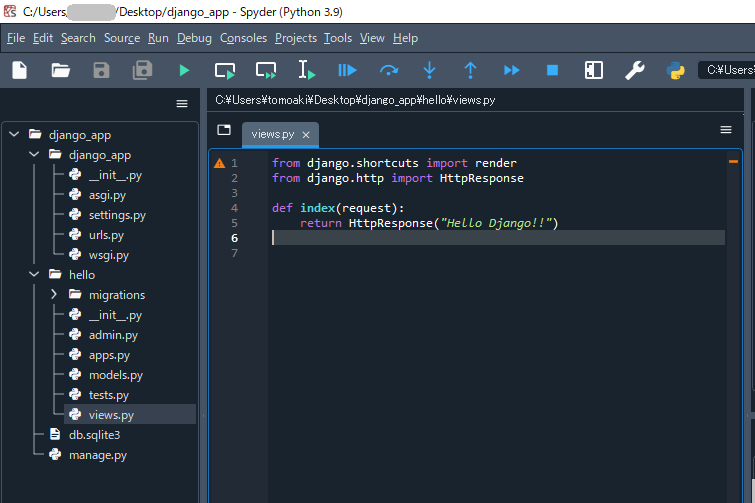Collapse the inner django_app subfolder
755x503 pixels.
coord(34,155)
